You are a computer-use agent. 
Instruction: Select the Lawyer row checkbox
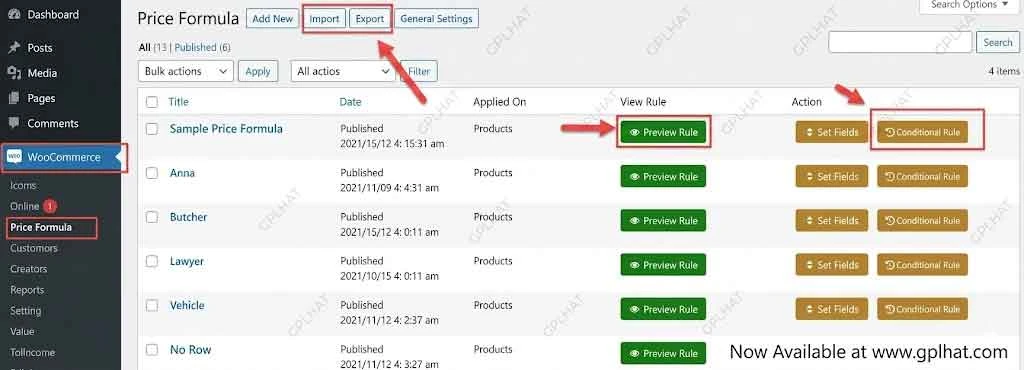(152, 261)
